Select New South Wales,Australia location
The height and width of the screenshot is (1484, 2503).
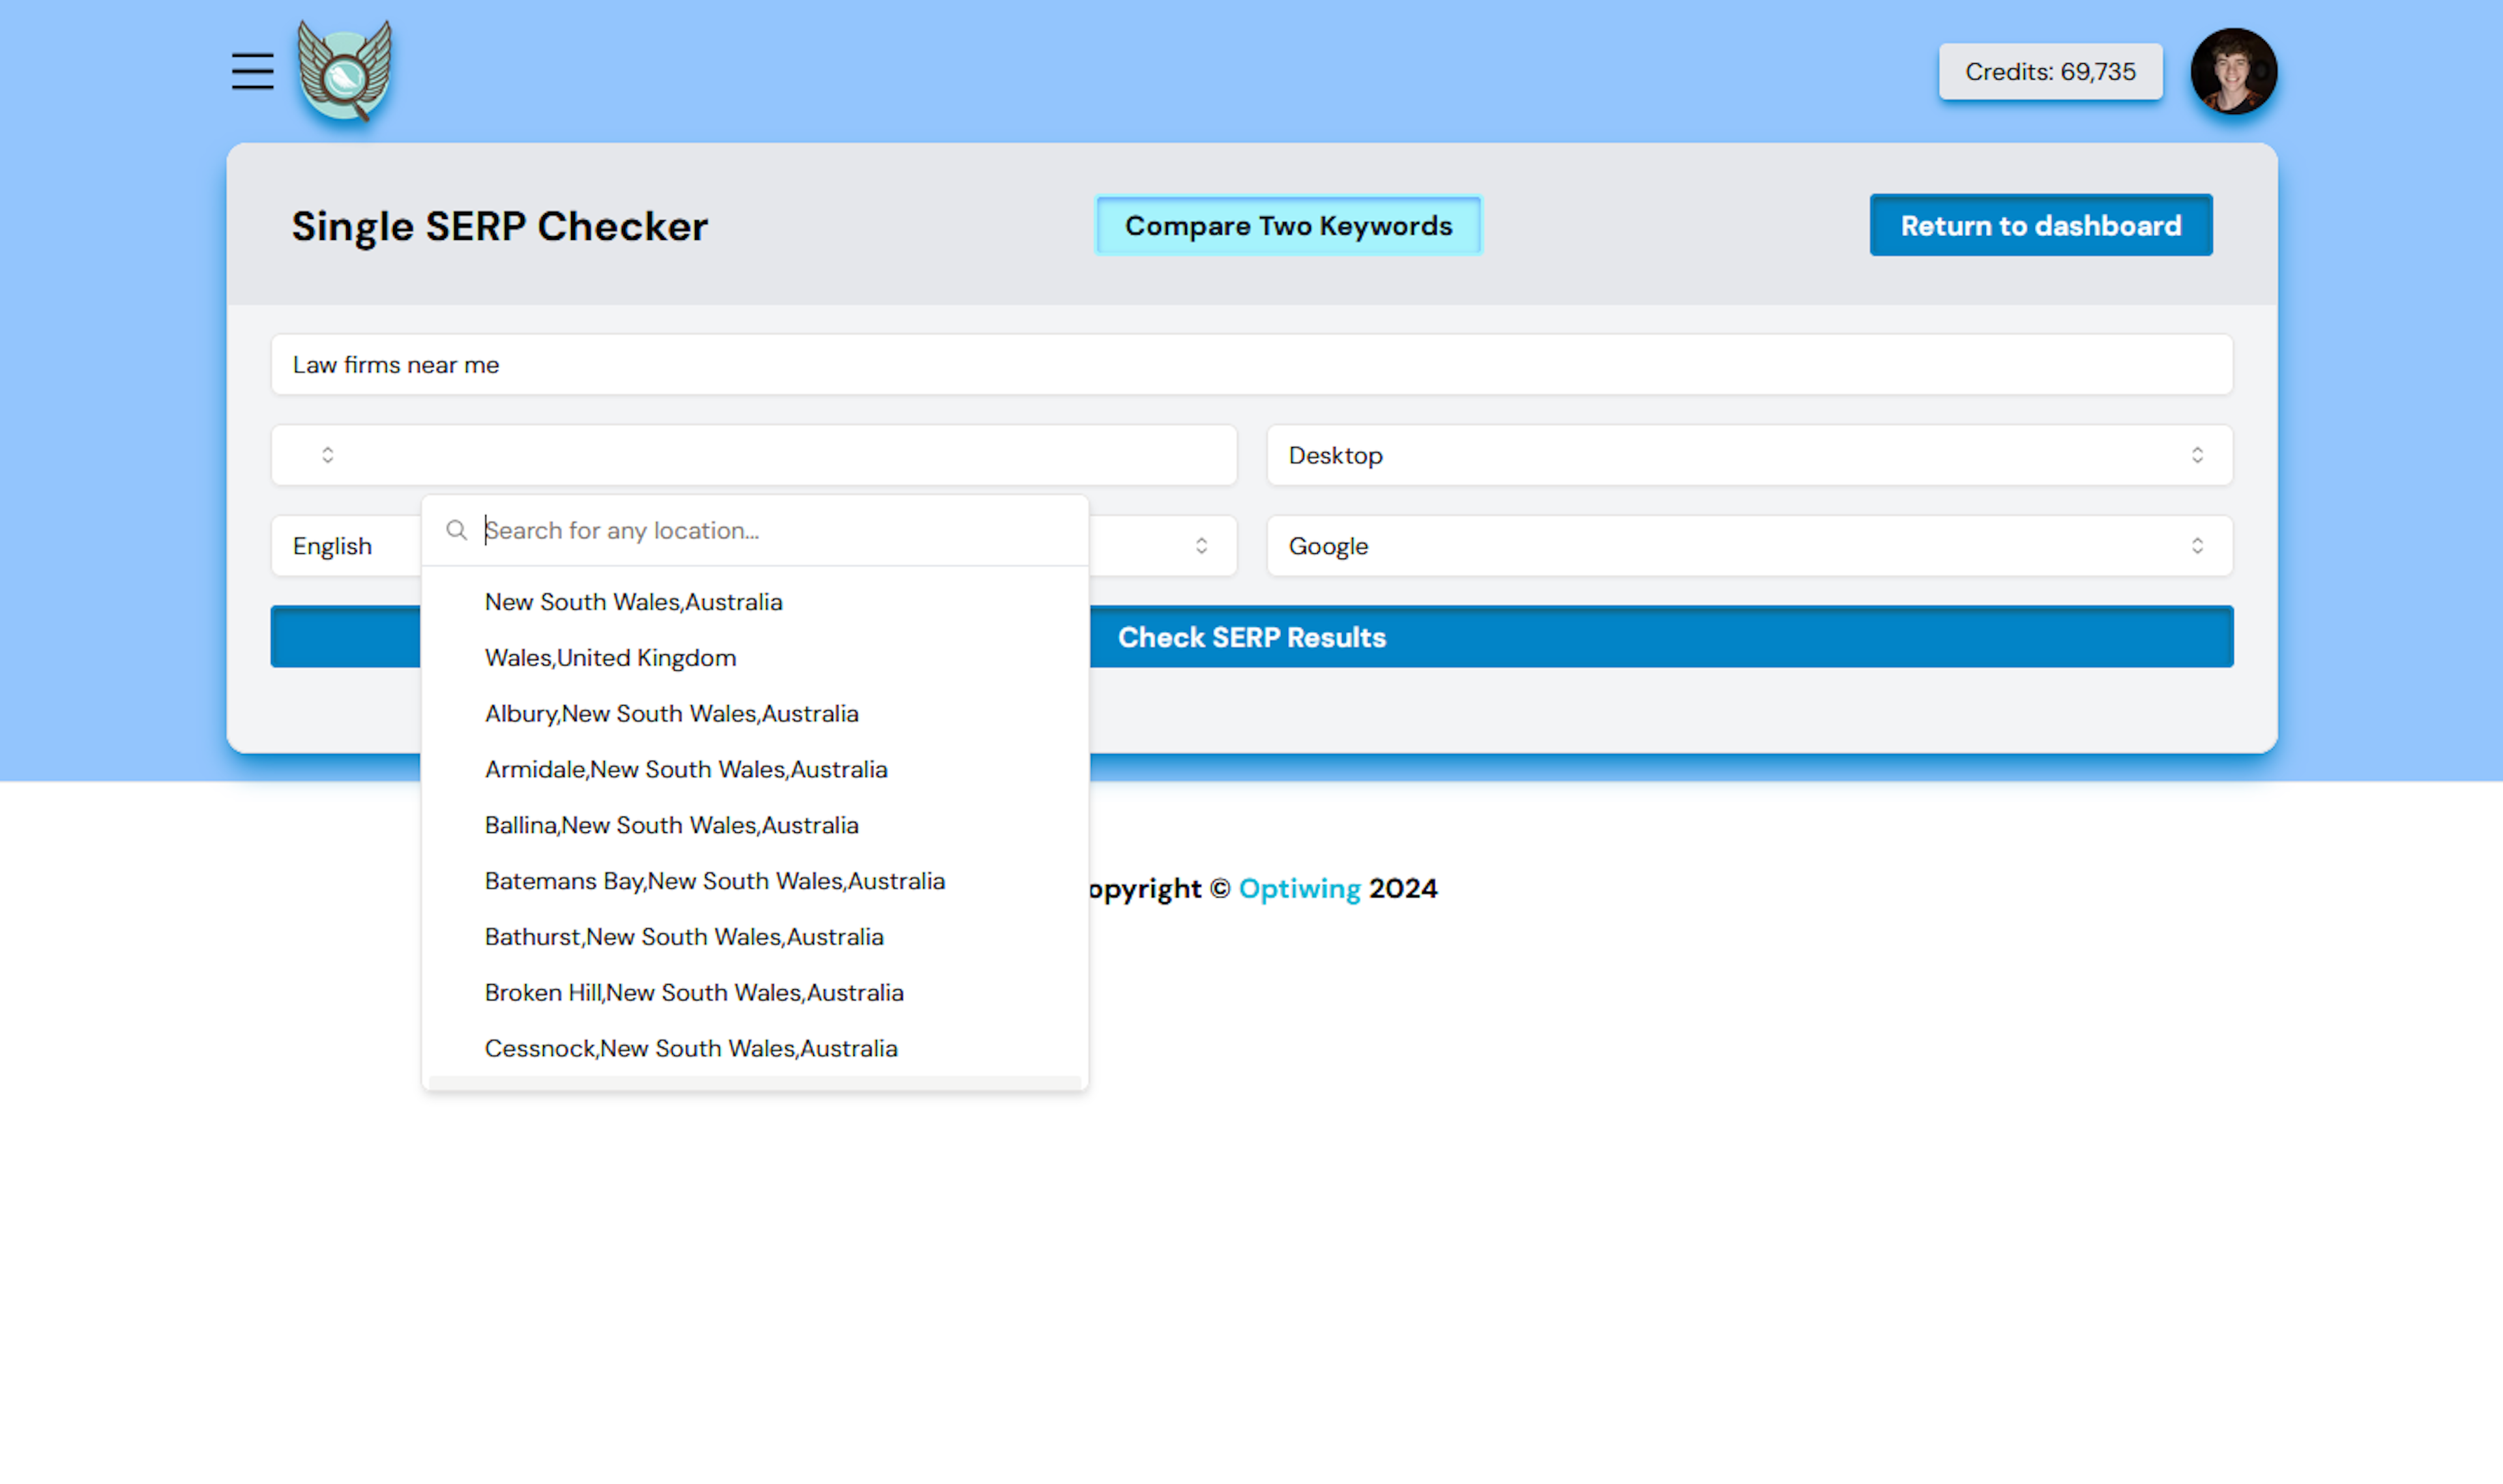tap(632, 601)
